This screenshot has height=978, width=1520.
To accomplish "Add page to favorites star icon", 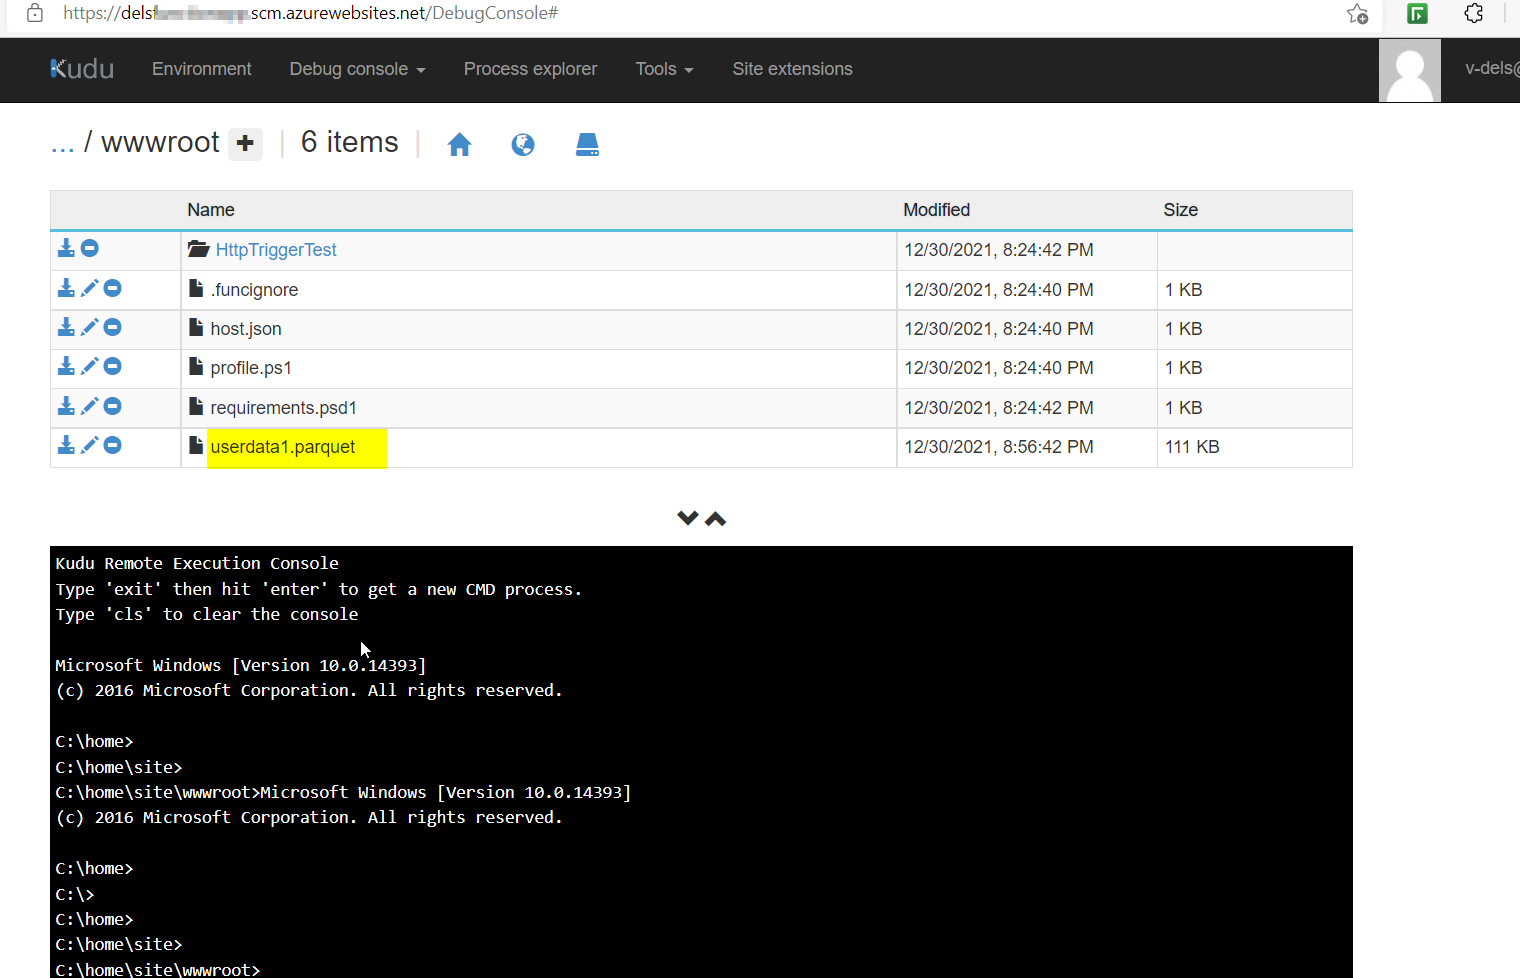I will (1357, 14).
